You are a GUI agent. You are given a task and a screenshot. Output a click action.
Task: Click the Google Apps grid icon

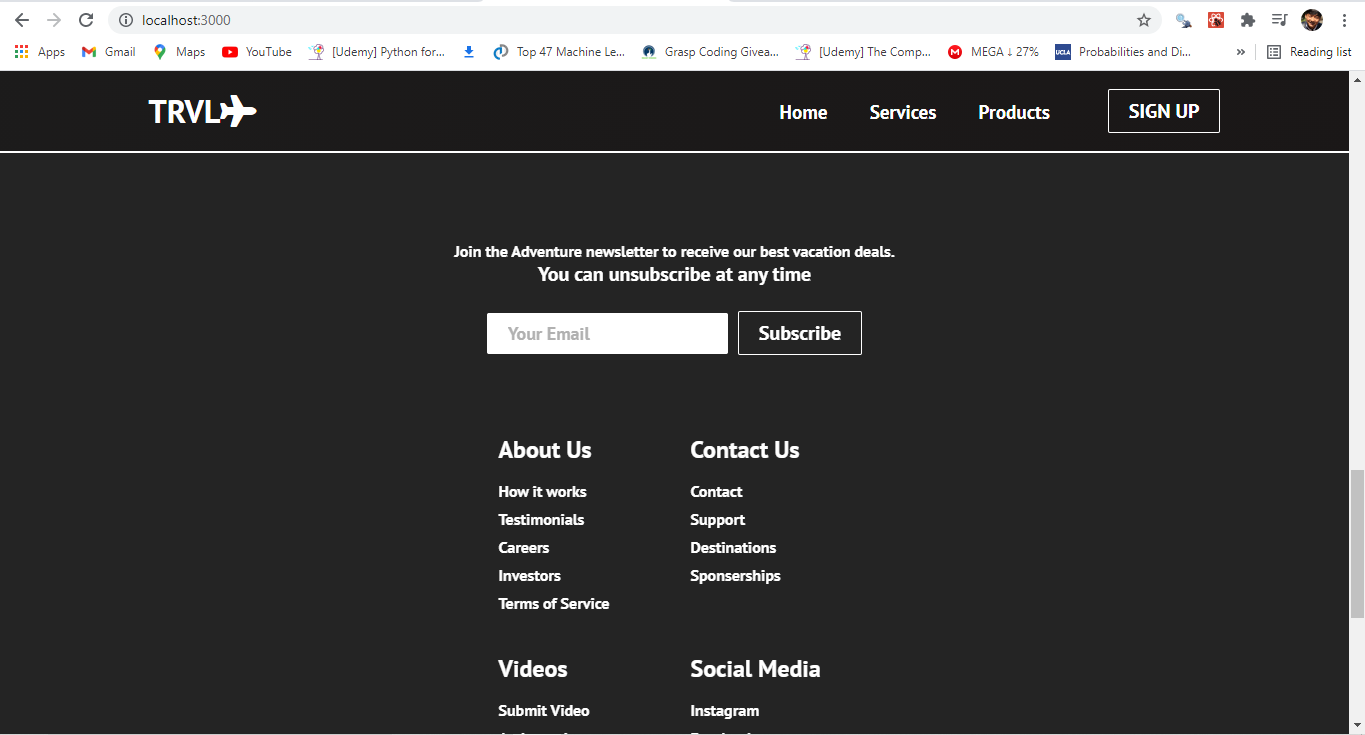point(21,51)
